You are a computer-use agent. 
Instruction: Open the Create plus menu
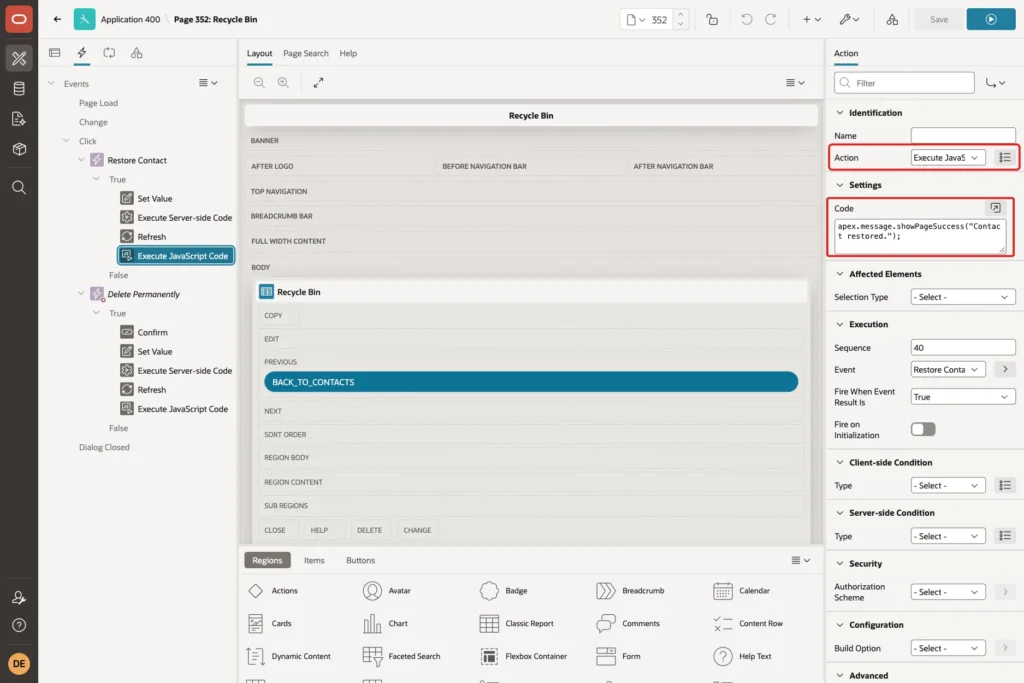click(812, 20)
